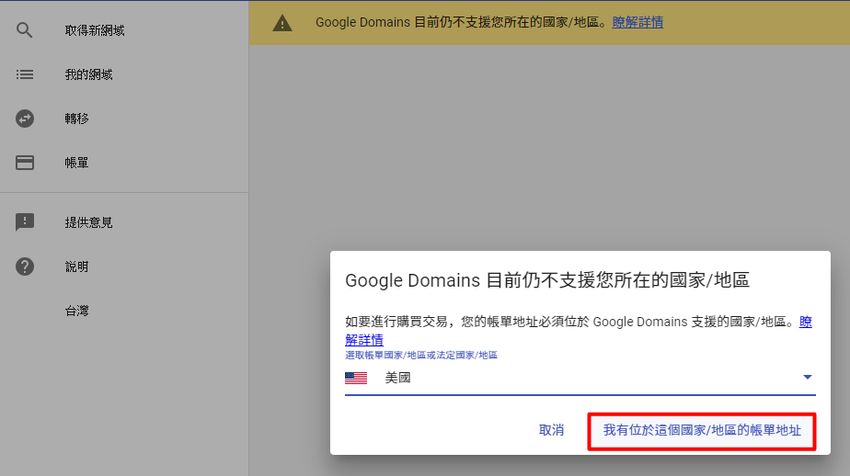Click the US flag in country selector
Screen dimensions: 850x476
coord(356,377)
